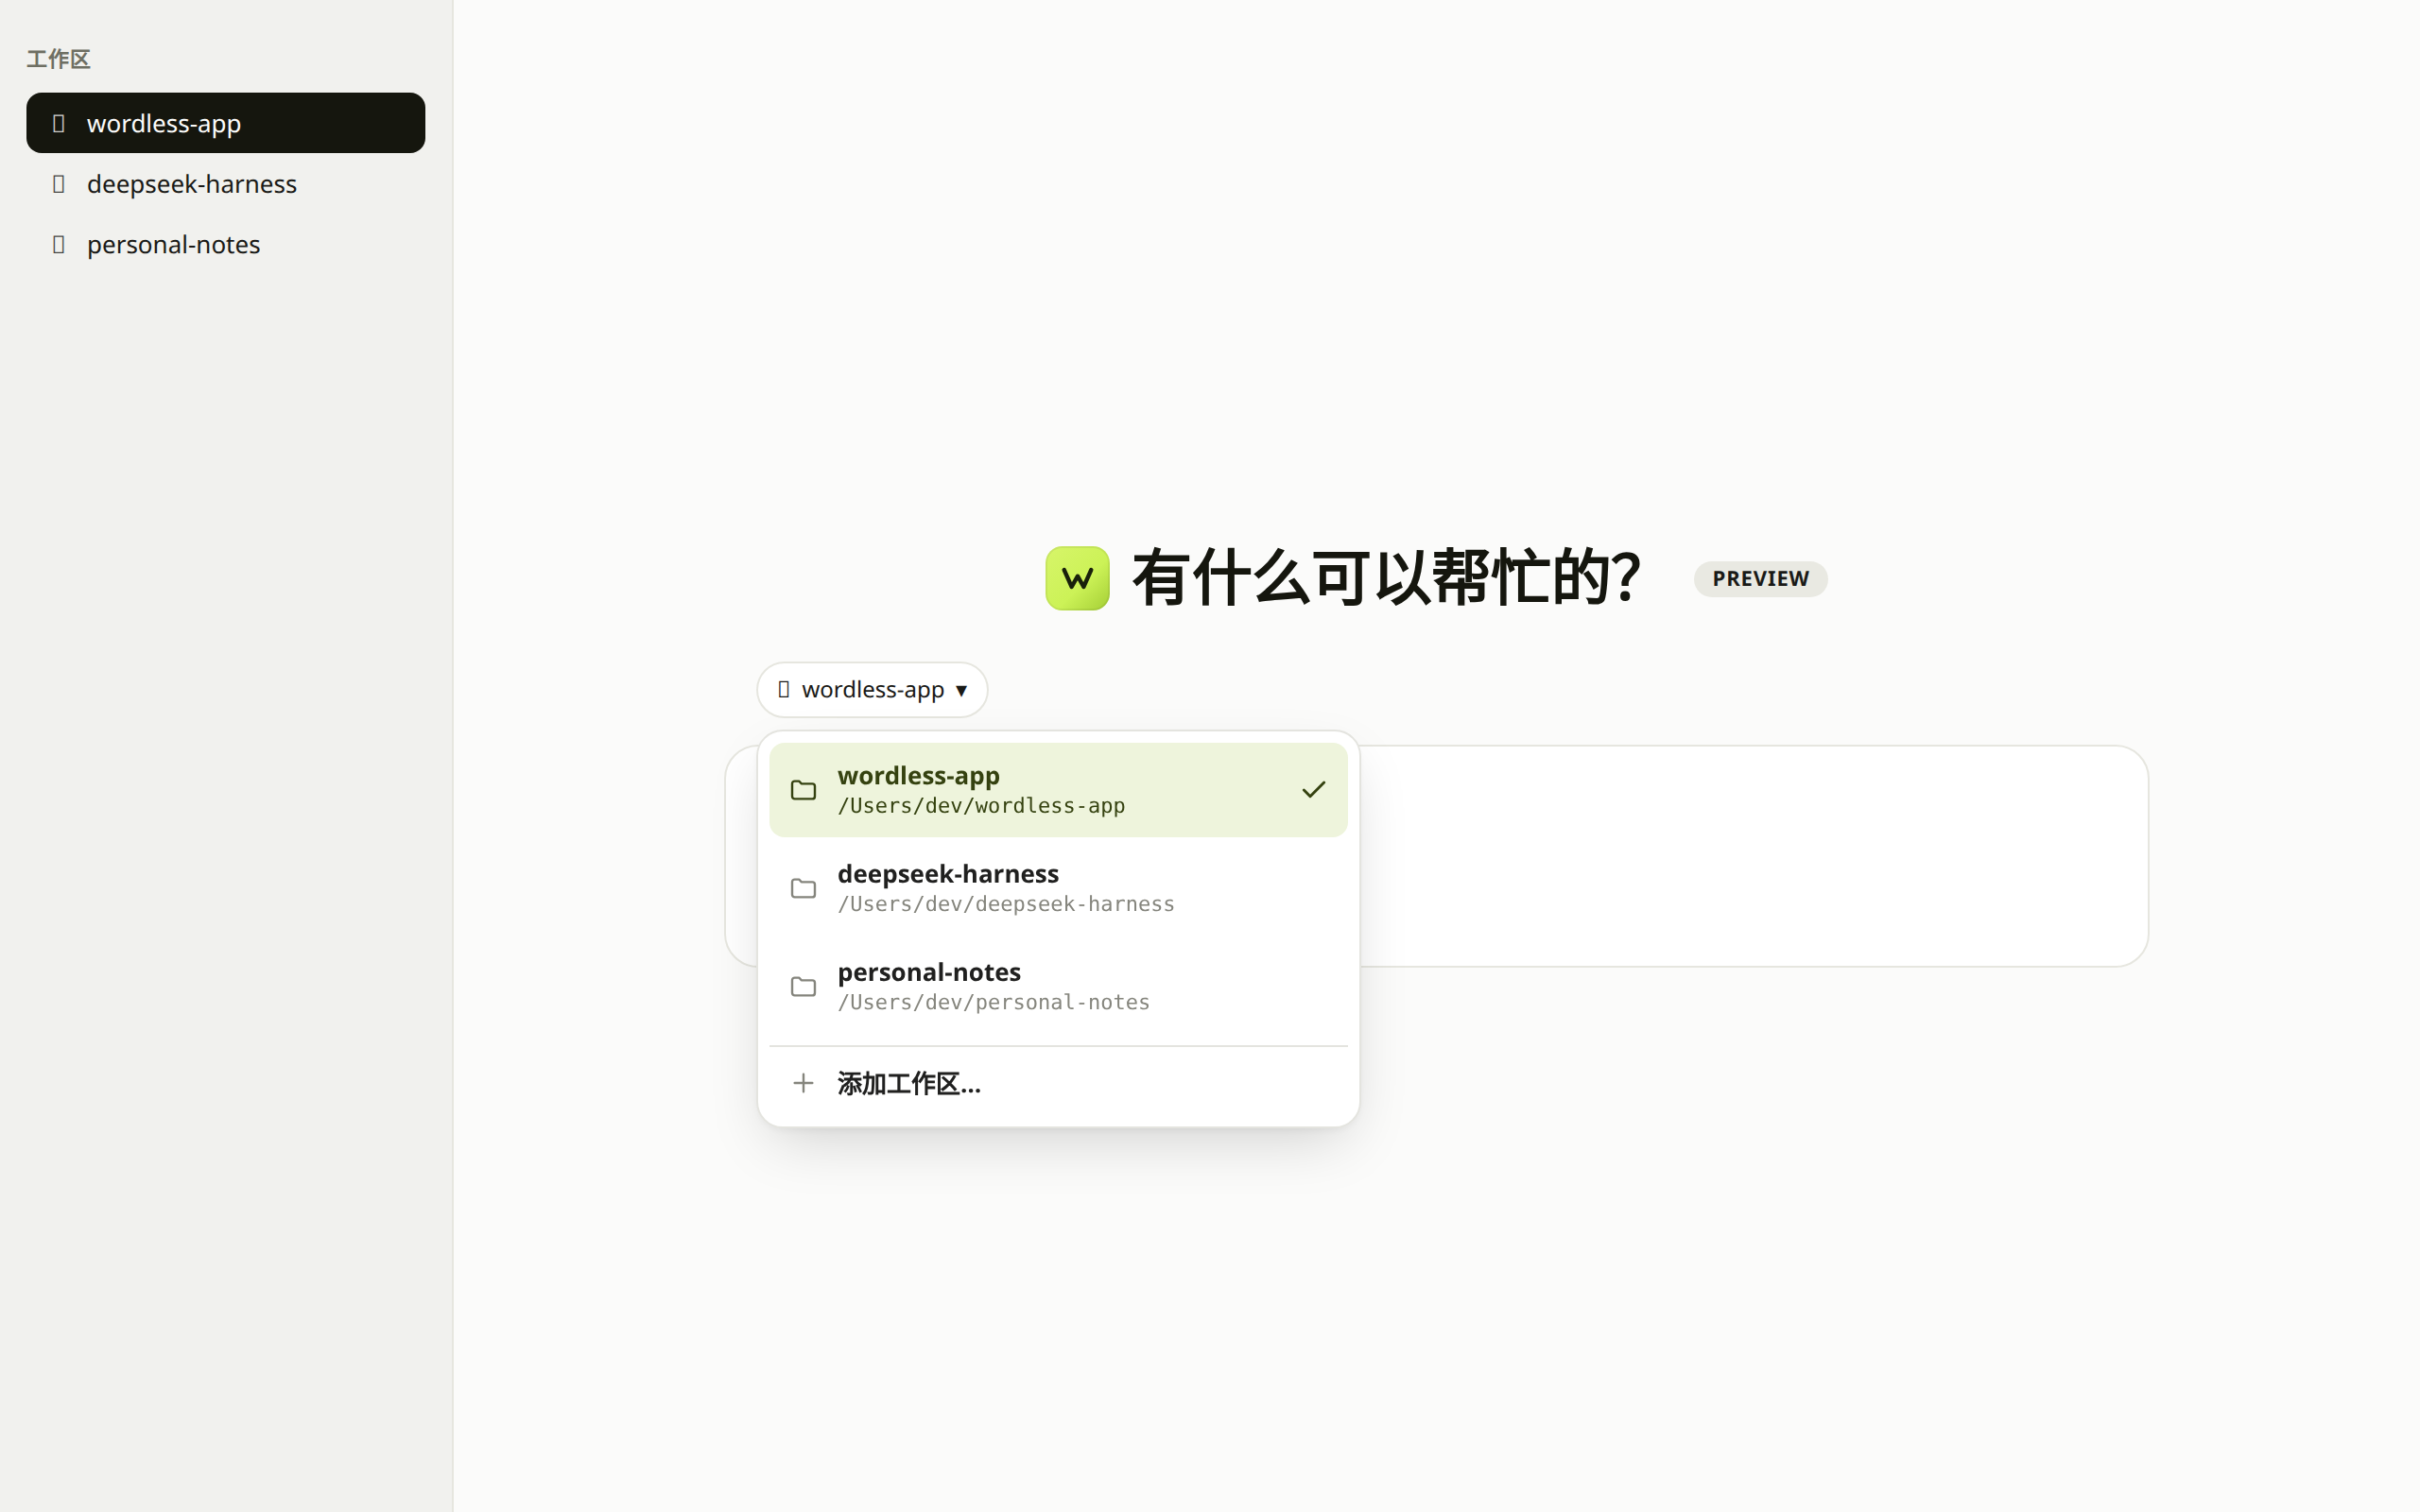The height and width of the screenshot is (1512, 2420).
Task: Click the icon beside sidebar personal-notes
Action: point(59,244)
